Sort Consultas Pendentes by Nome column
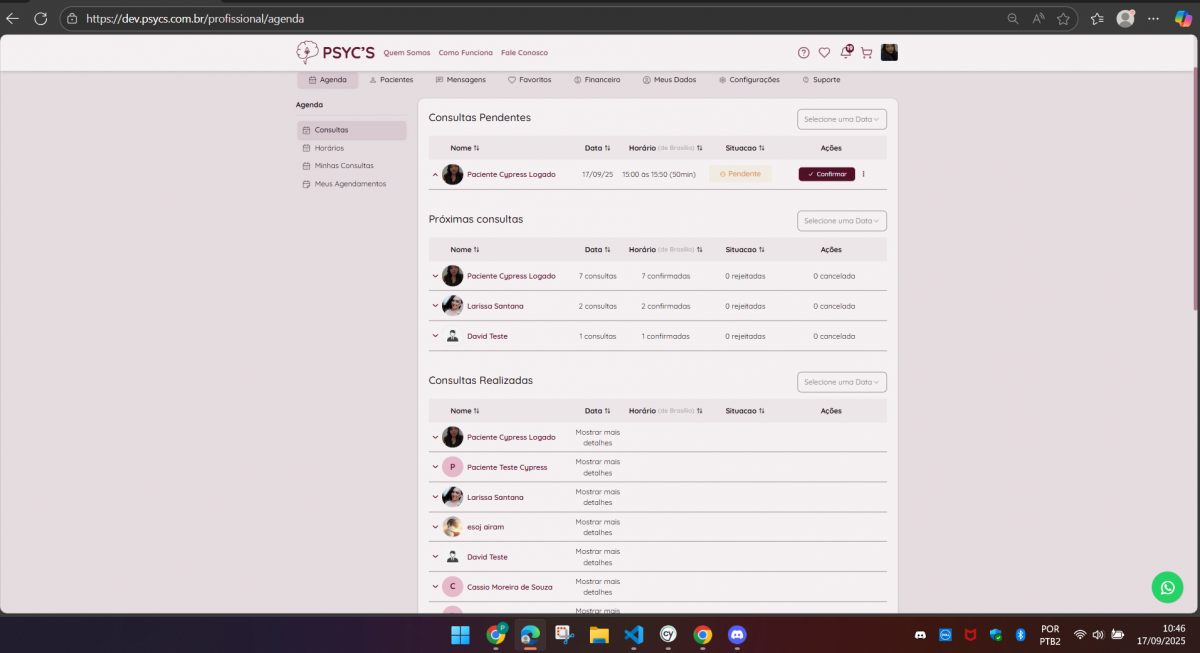Viewport: 1200px width, 653px height. tap(465, 148)
